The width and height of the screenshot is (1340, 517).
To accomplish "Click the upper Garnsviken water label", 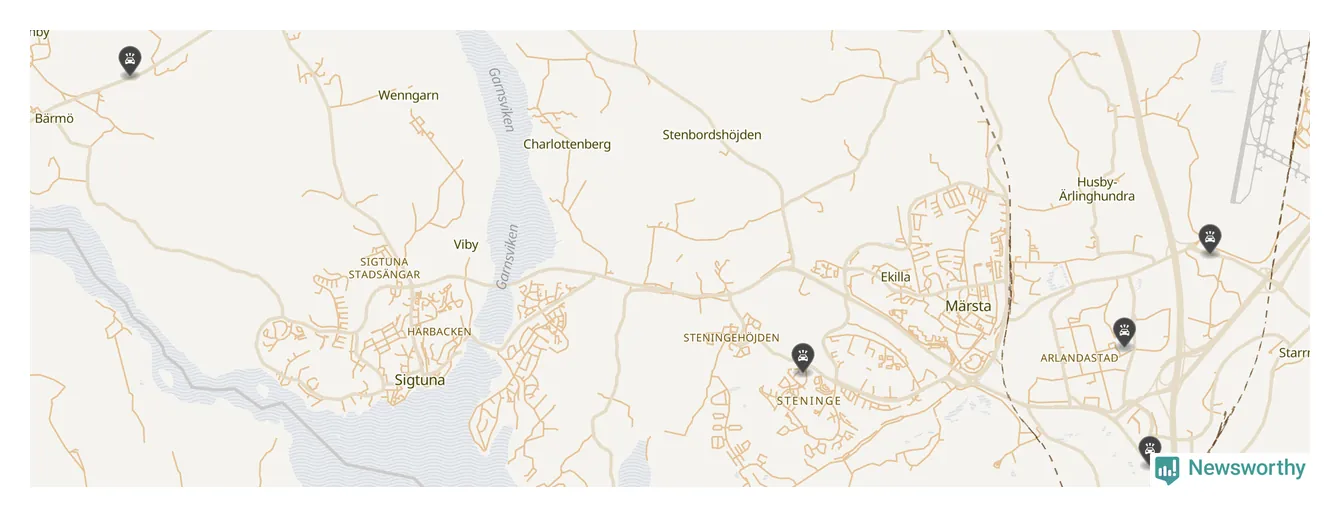I will pyautogui.click(x=500, y=99).
